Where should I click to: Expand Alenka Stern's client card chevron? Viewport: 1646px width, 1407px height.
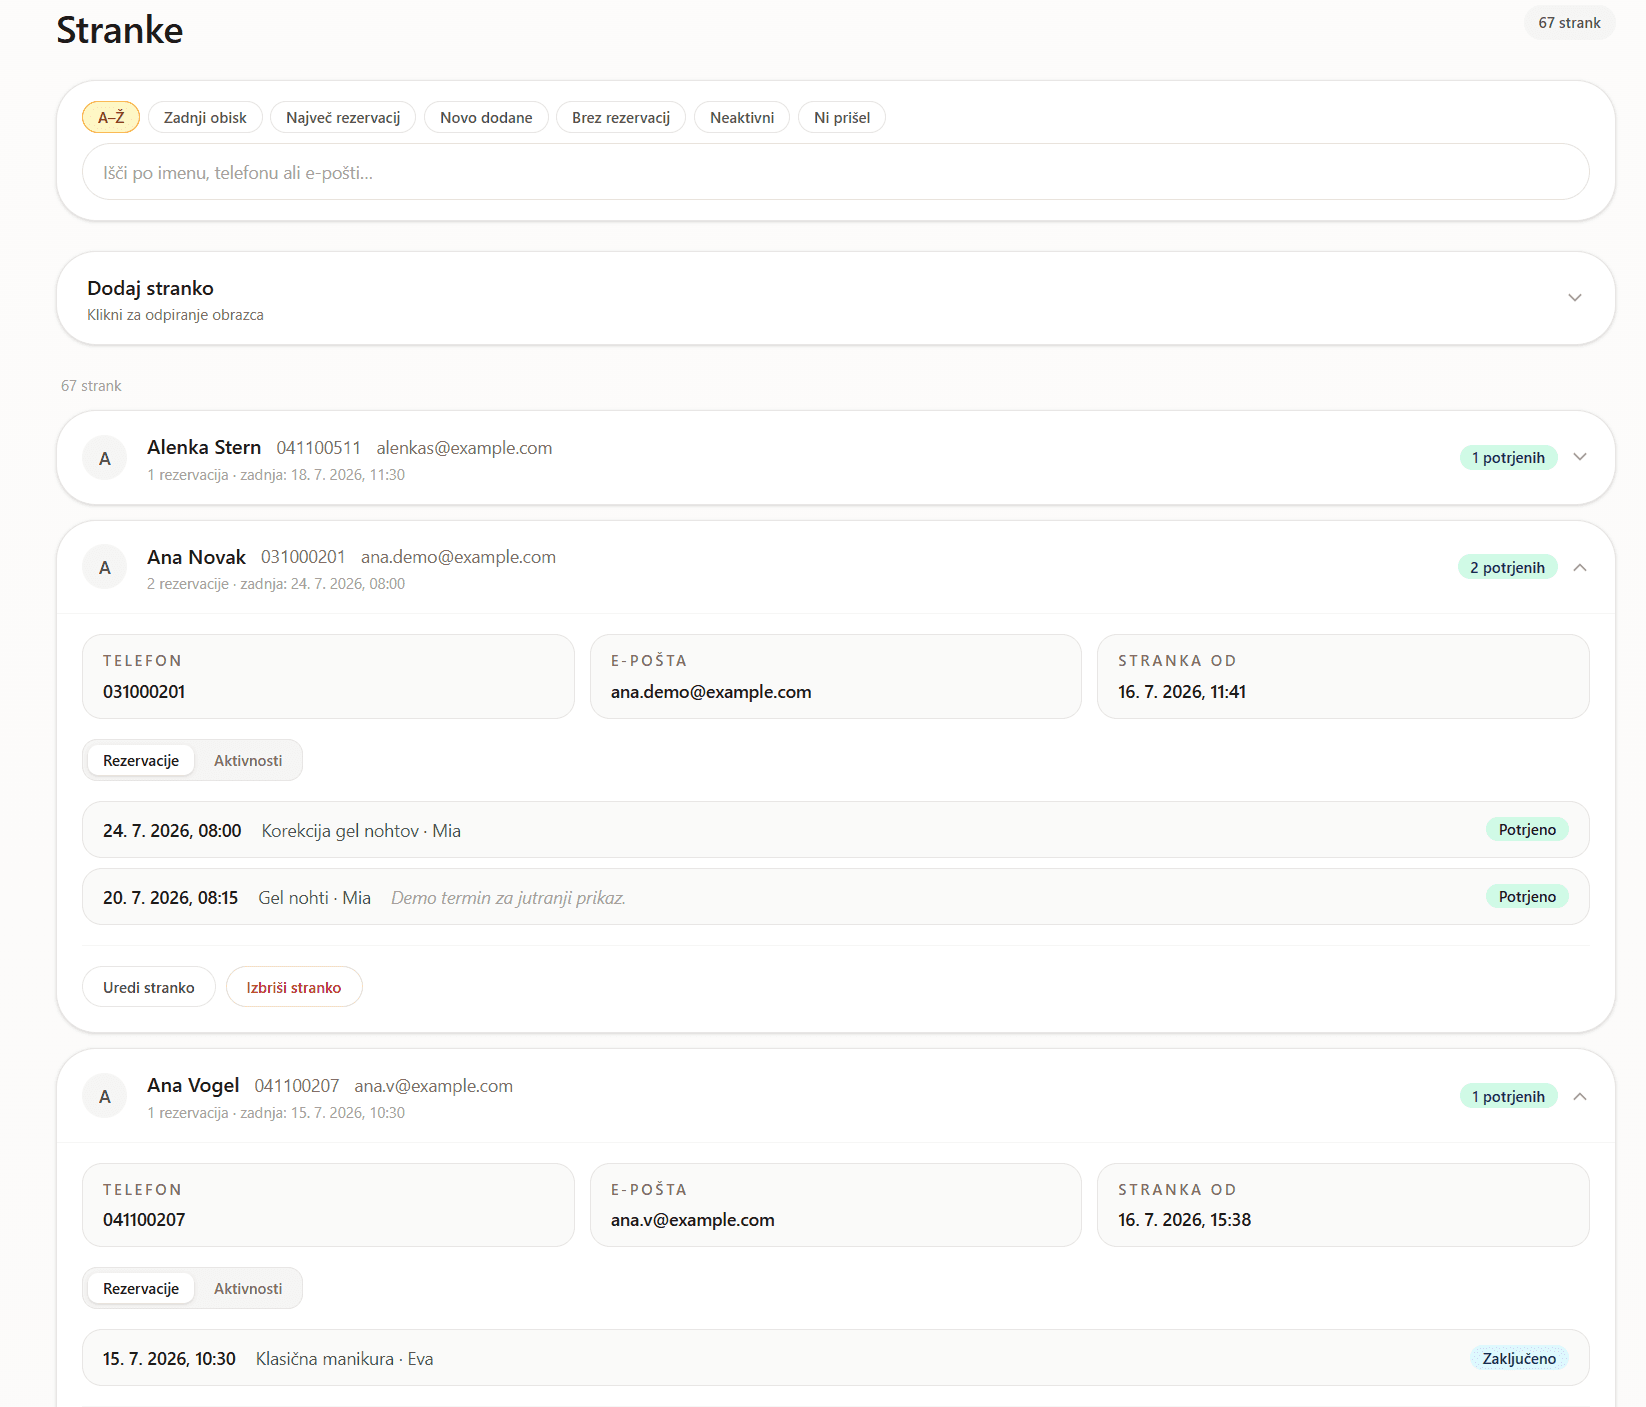click(x=1580, y=457)
